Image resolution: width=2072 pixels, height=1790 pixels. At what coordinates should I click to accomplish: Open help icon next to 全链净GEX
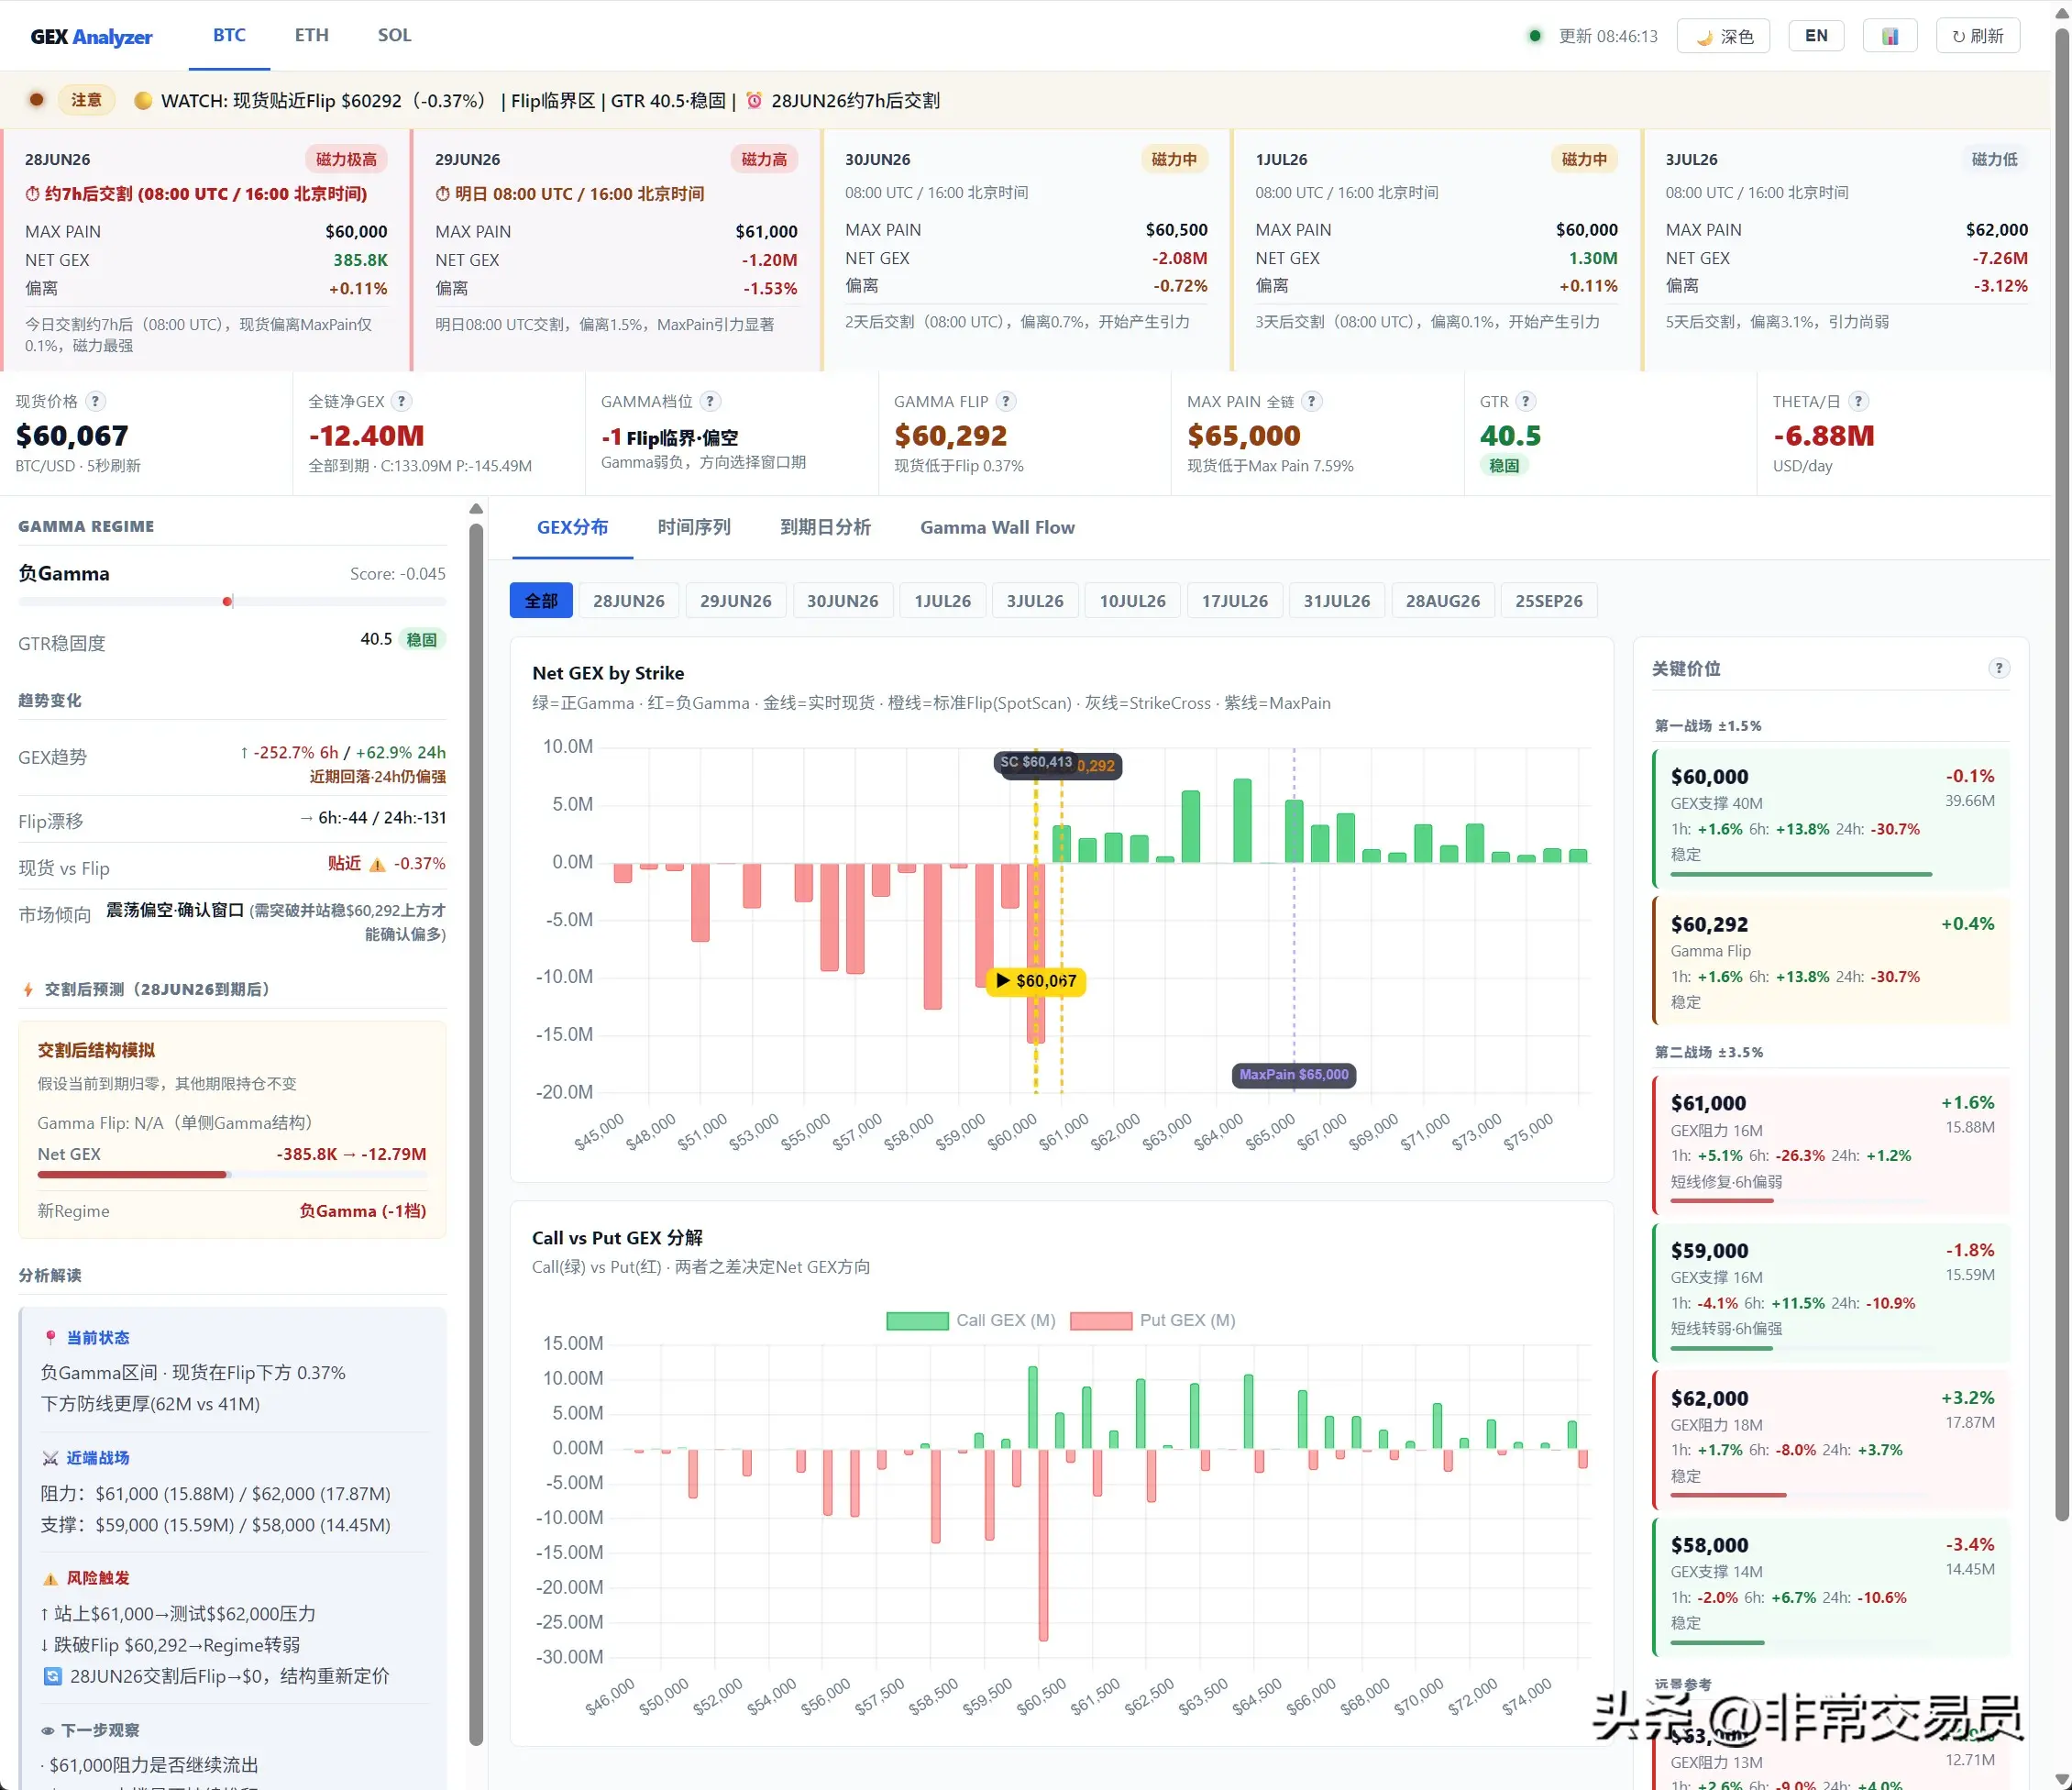401,401
